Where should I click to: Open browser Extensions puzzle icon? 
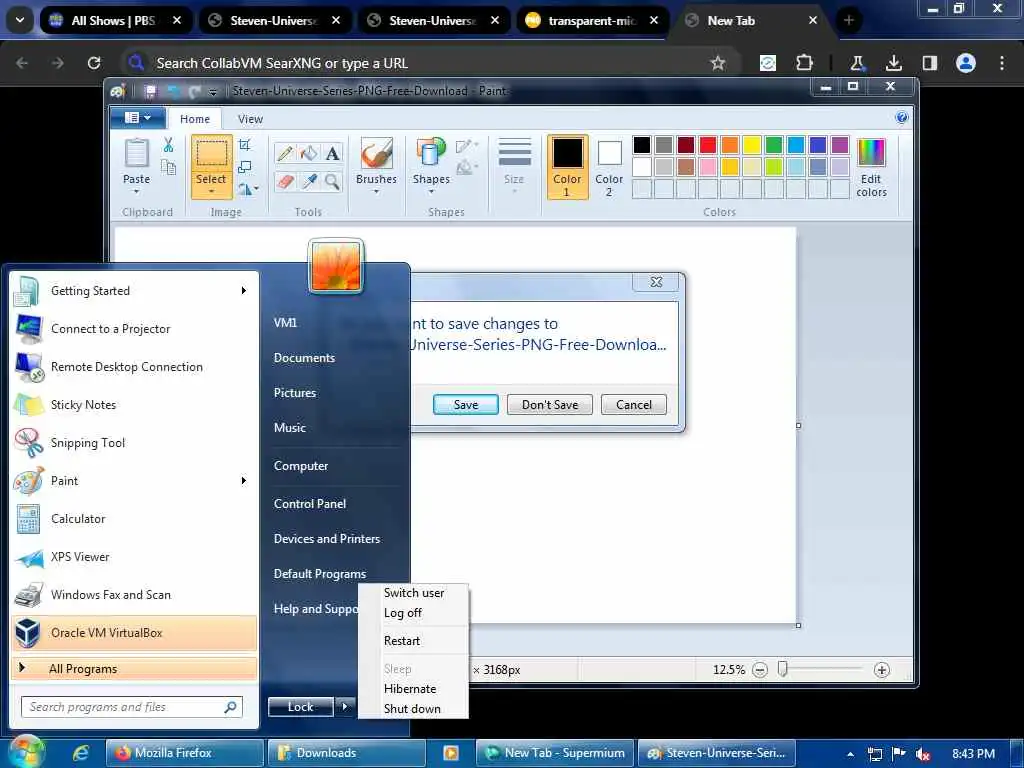(x=804, y=63)
